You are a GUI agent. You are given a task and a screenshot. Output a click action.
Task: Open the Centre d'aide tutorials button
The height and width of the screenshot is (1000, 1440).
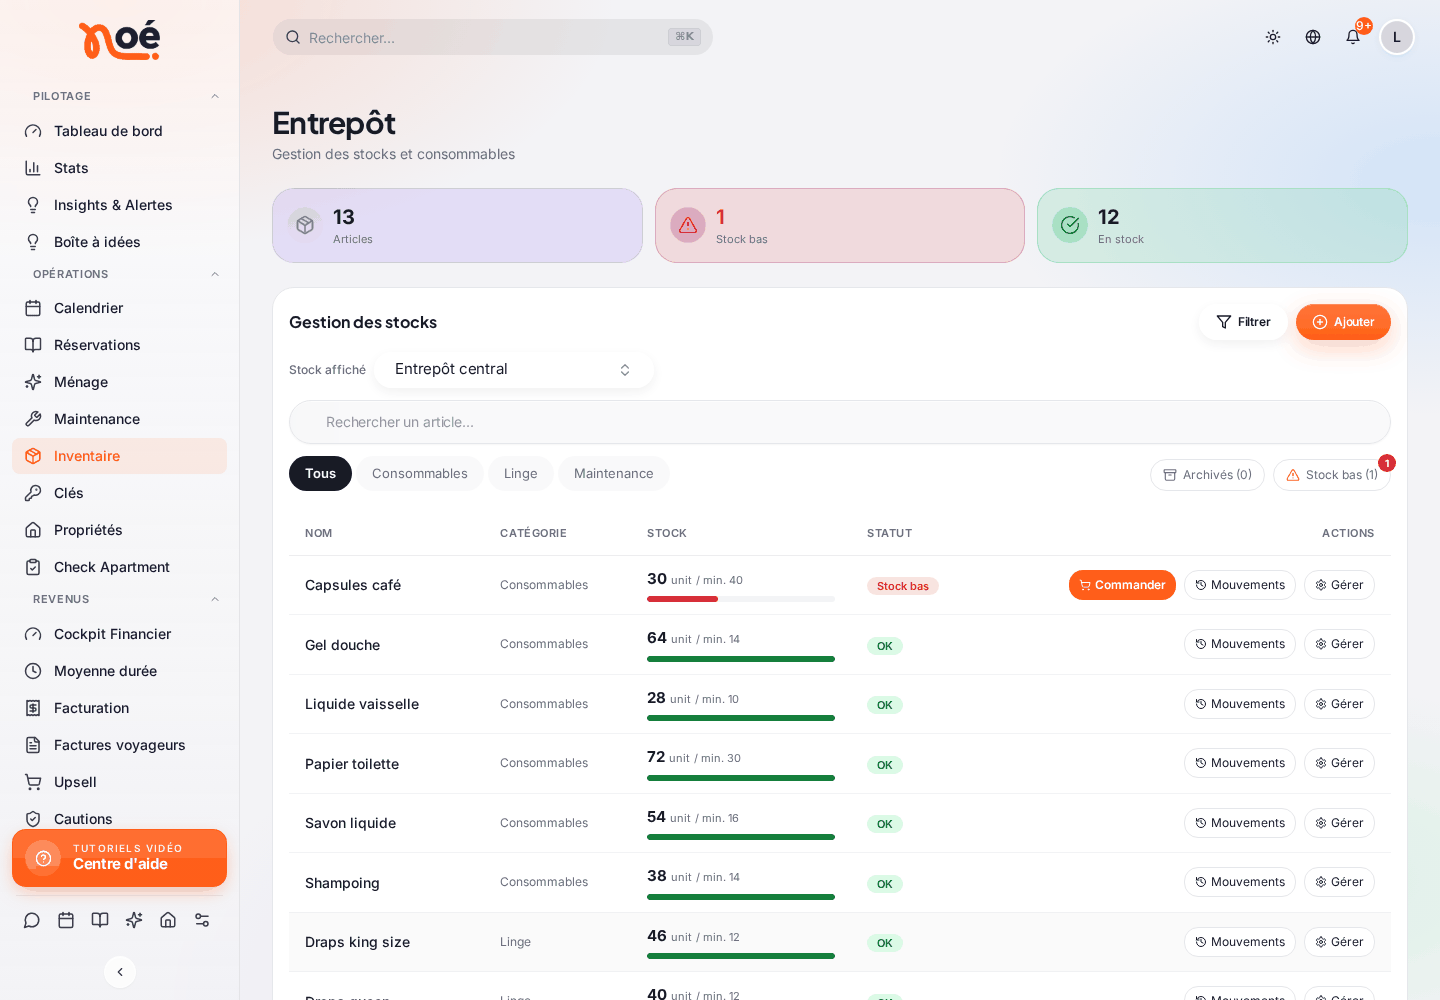click(x=119, y=858)
